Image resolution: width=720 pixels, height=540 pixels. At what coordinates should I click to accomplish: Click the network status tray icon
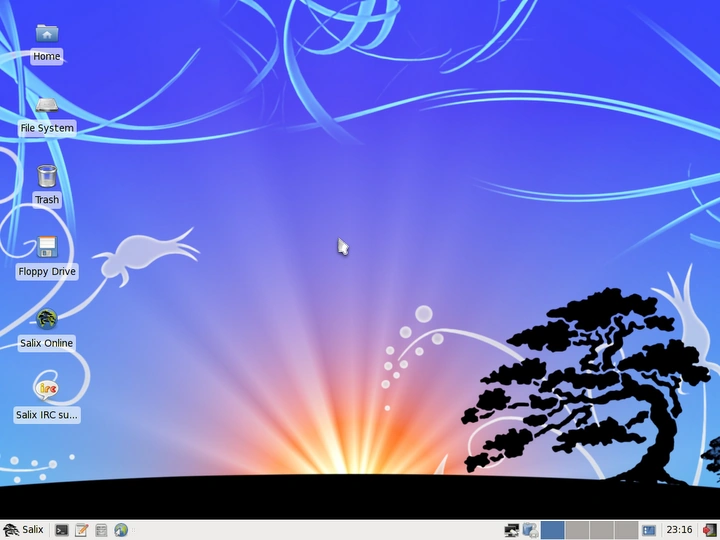tap(511, 530)
